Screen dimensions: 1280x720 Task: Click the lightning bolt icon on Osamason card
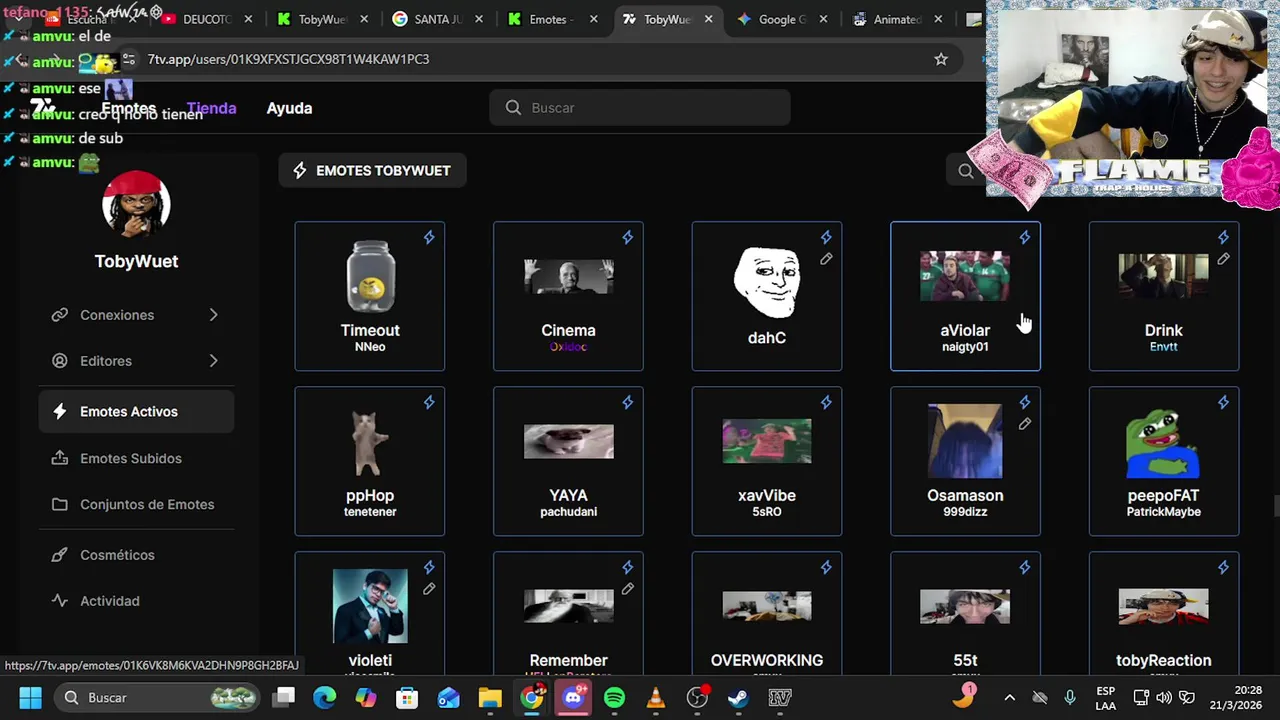point(1024,403)
